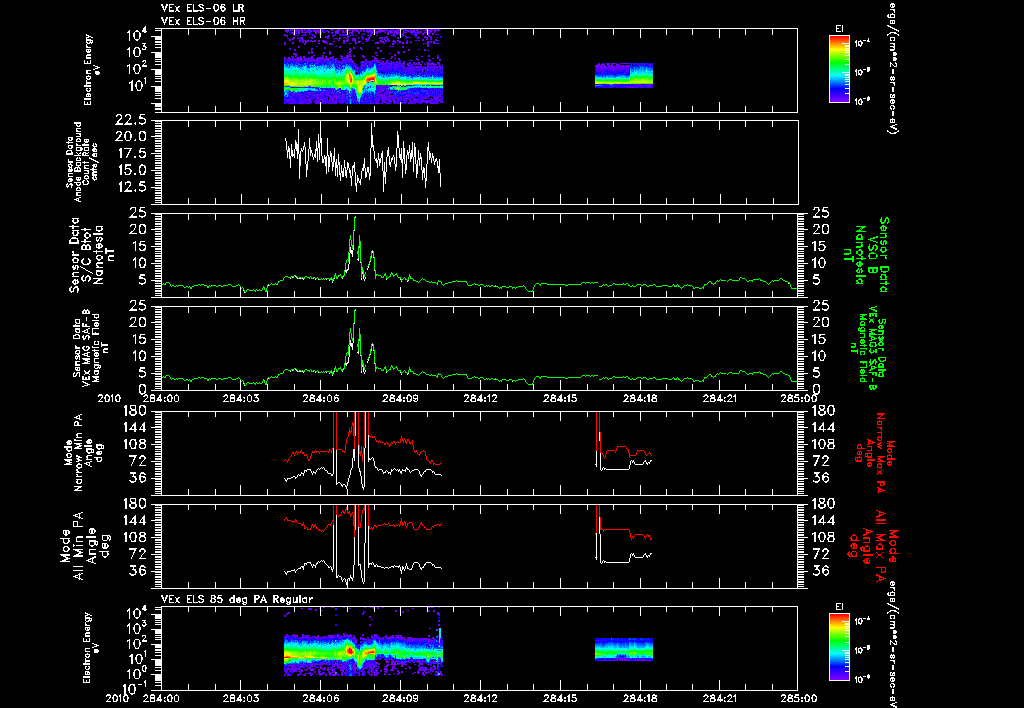The width and height of the screenshot is (1024, 708).
Task: Click the color scale bar beside the 85 deg PA spectrogram
Action: (x=839, y=648)
